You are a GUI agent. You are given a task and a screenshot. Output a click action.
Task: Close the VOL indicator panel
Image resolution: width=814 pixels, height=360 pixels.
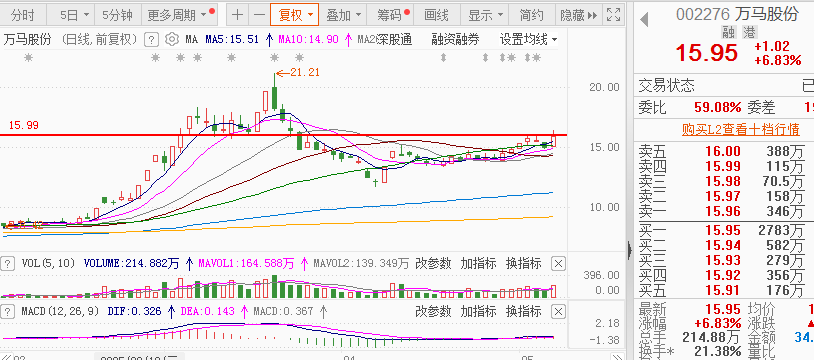pyautogui.click(x=558, y=264)
